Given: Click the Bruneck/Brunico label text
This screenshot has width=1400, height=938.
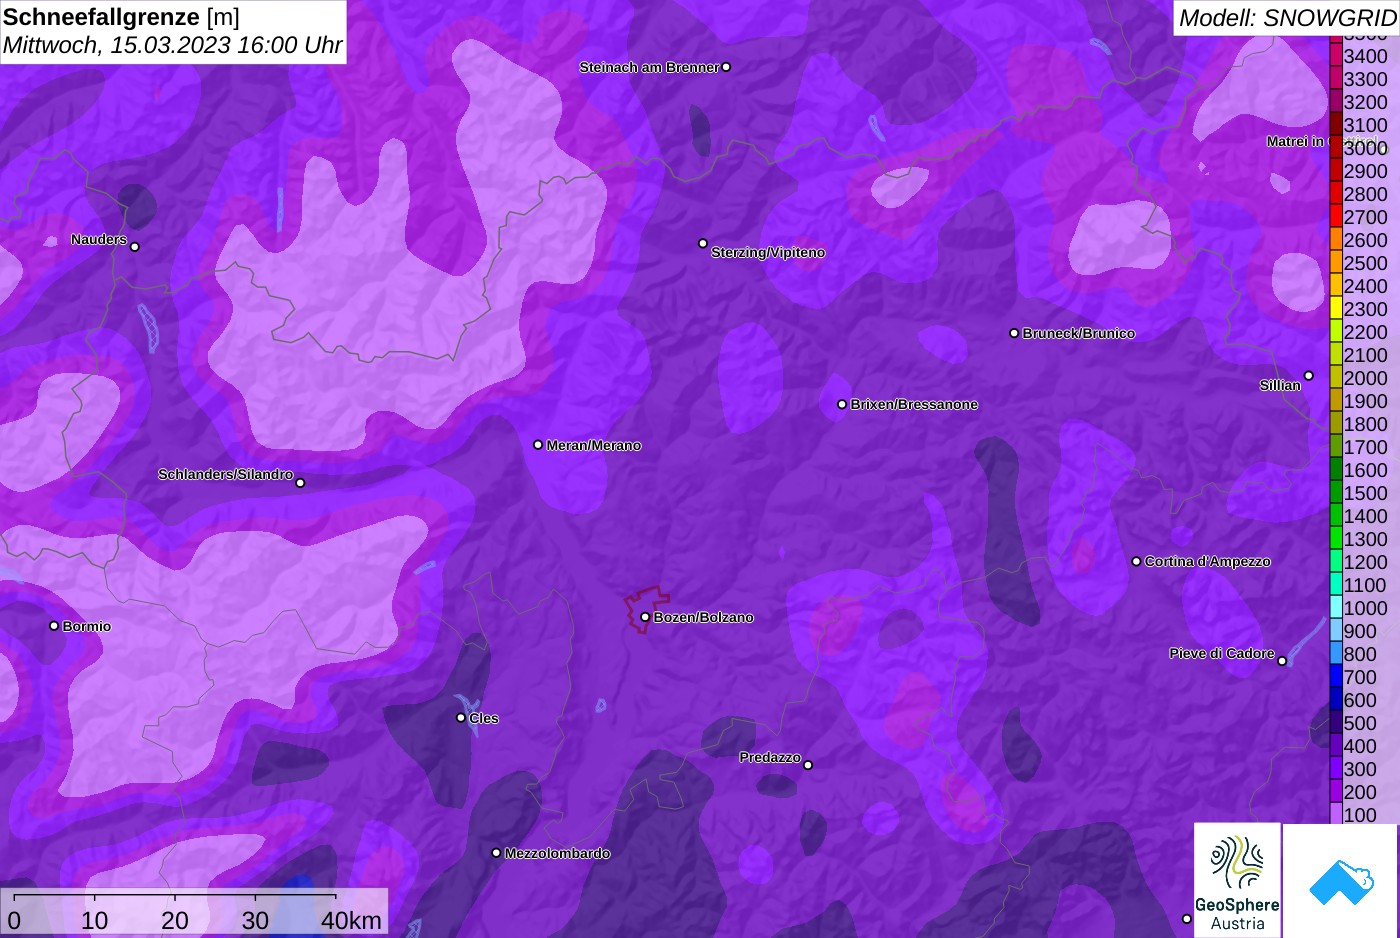Looking at the screenshot, I should click(x=1079, y=334).
